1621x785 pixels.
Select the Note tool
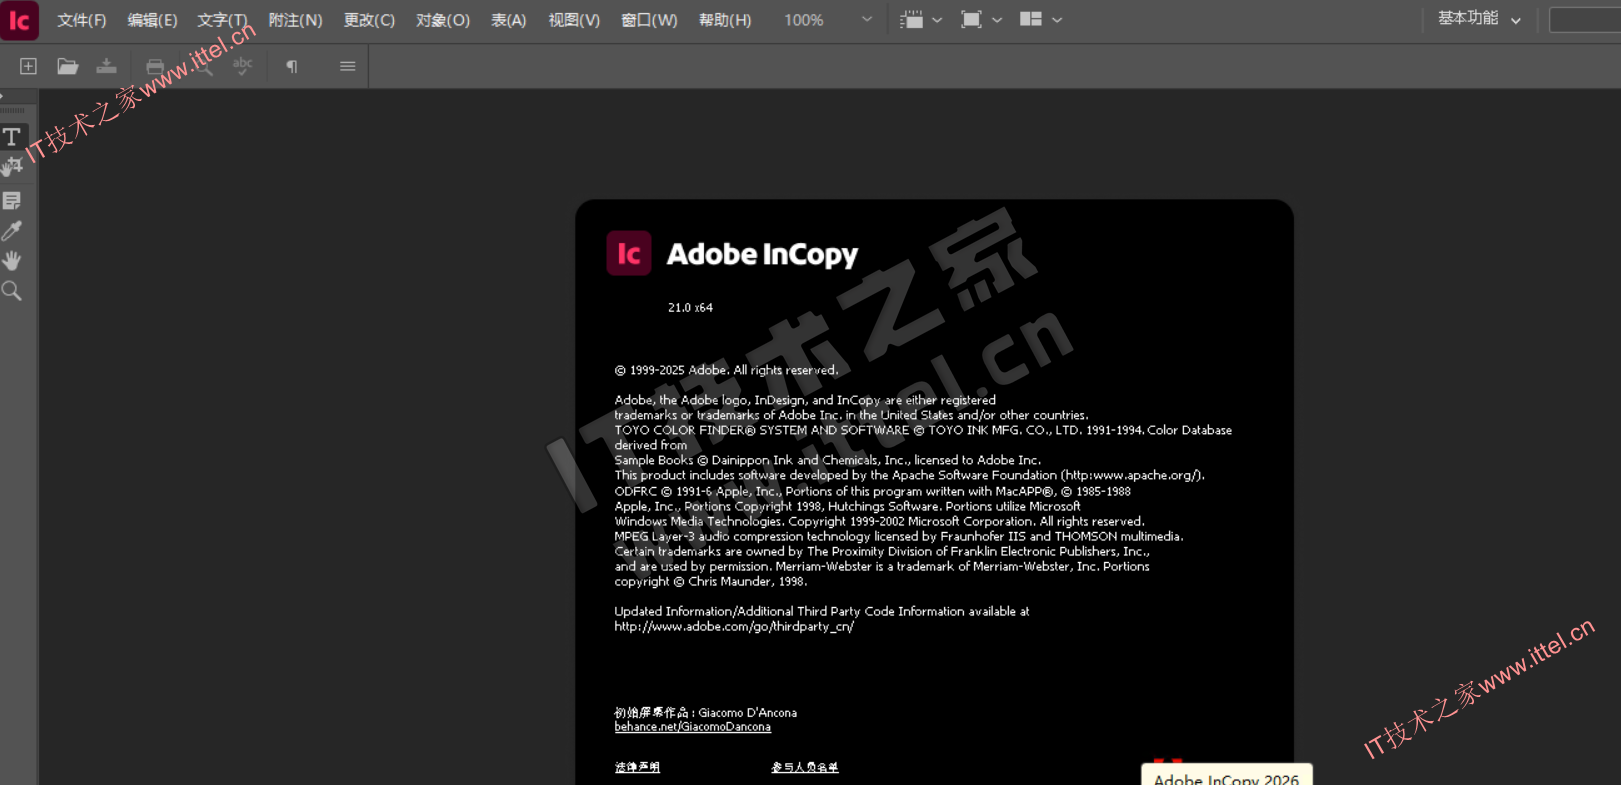tap(12, 201)
